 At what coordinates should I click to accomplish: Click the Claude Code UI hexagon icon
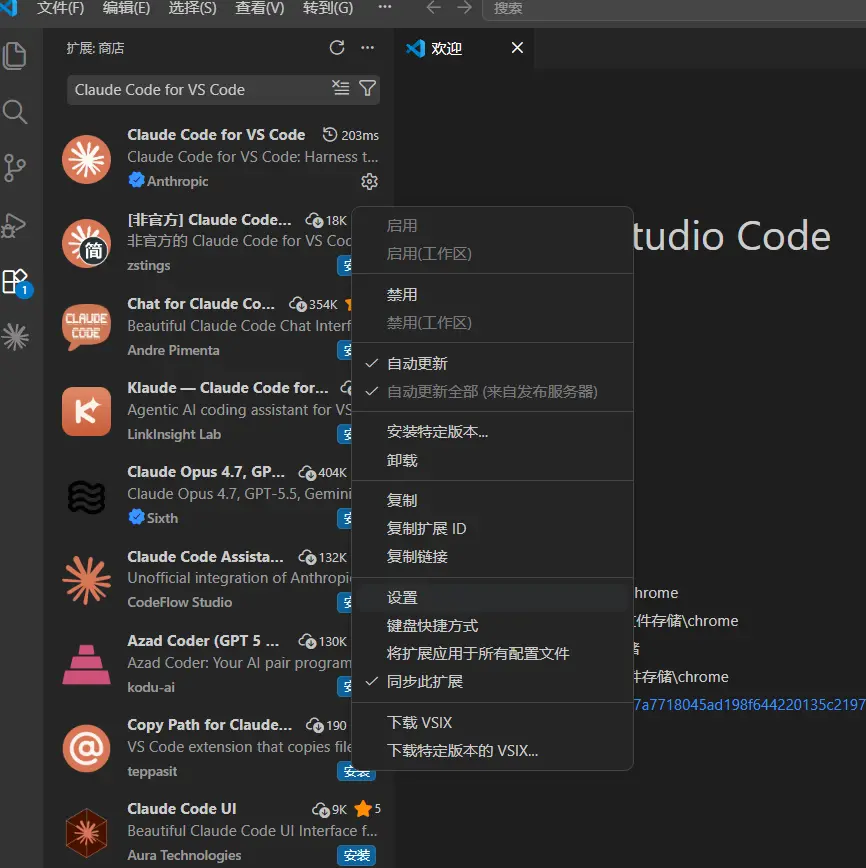click(86, 833)
